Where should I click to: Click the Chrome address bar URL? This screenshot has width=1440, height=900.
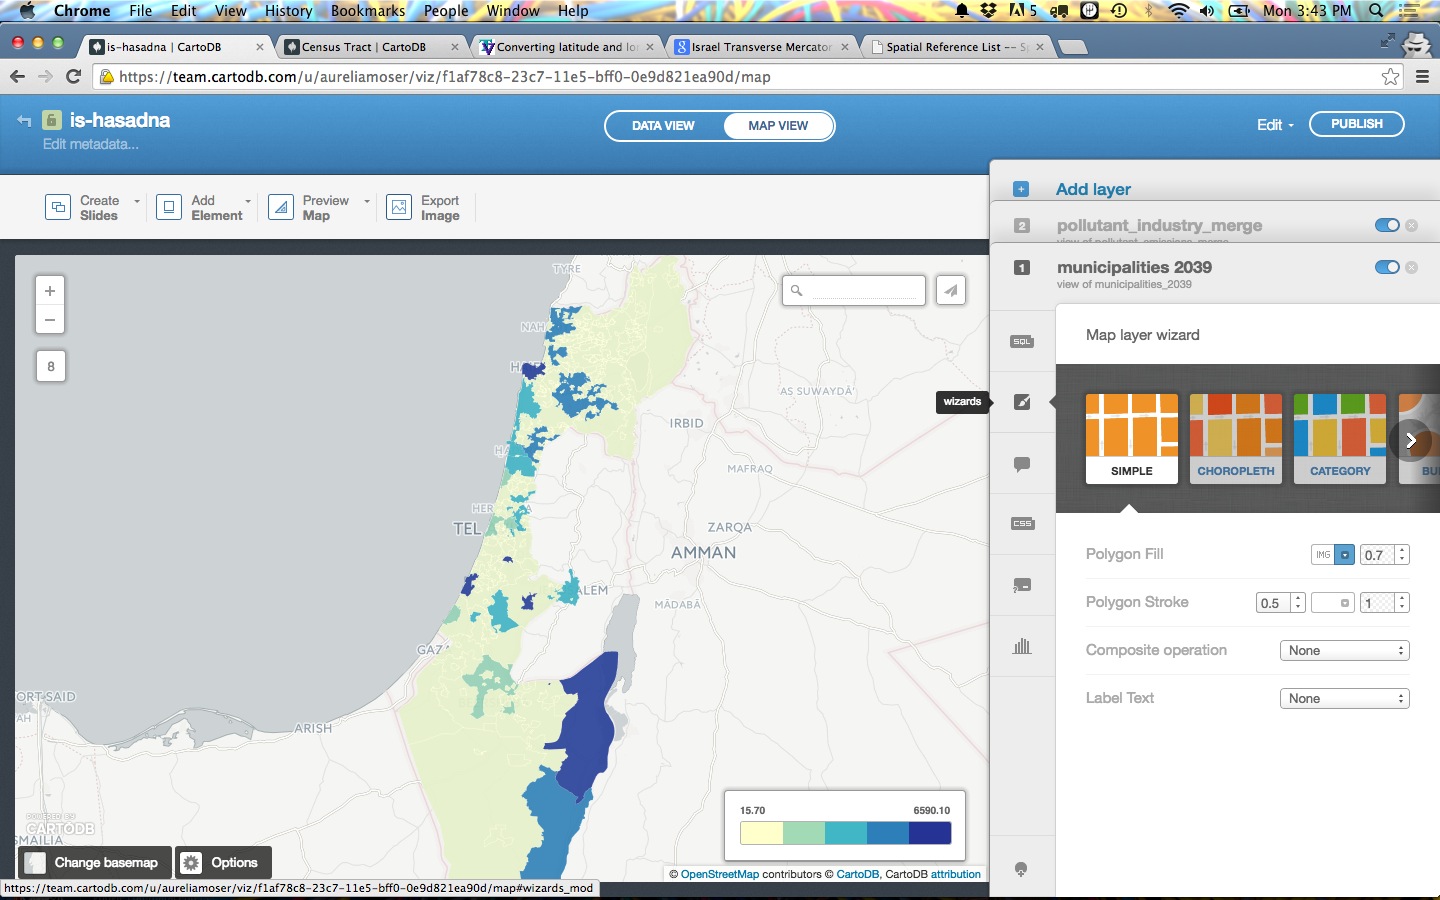pyautogui.click(x=445, y=77)
